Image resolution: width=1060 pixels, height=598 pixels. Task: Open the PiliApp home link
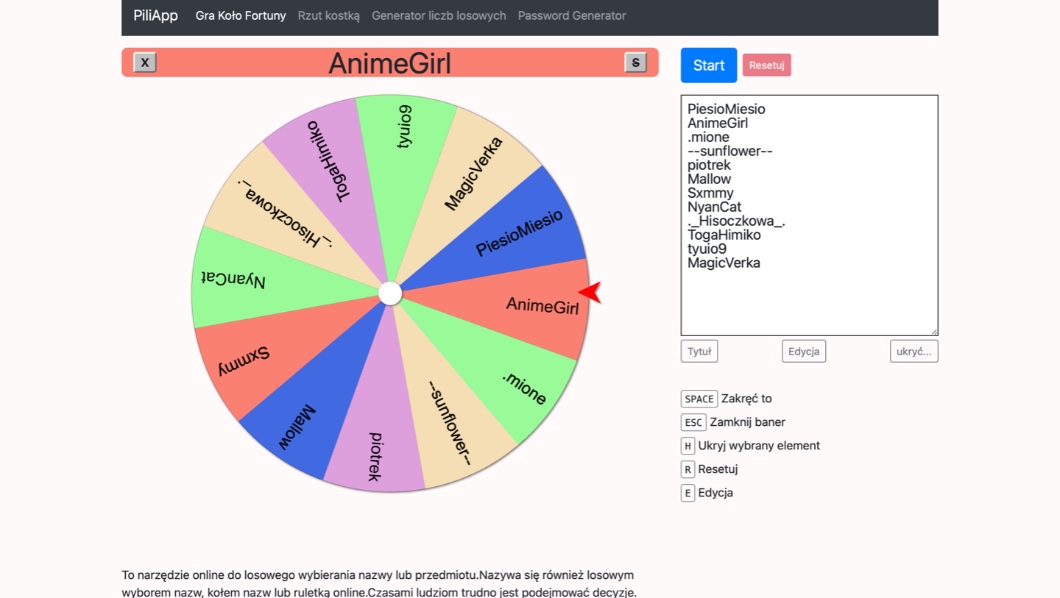point(156,16)
